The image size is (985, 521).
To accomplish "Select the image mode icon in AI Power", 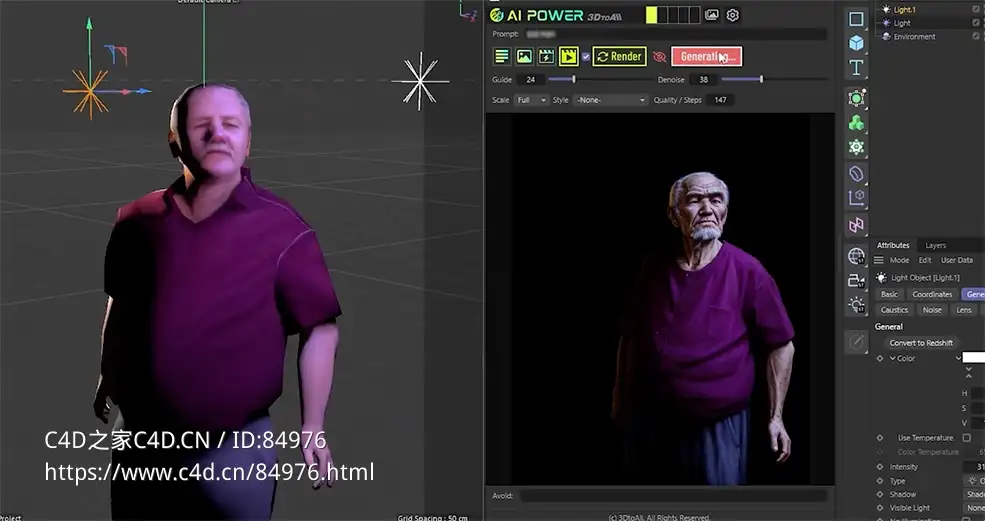I will tap(524, 57).
